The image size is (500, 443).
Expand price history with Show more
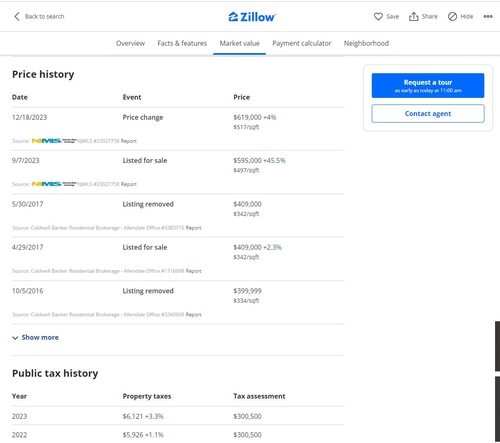click(x=40, y=337)
